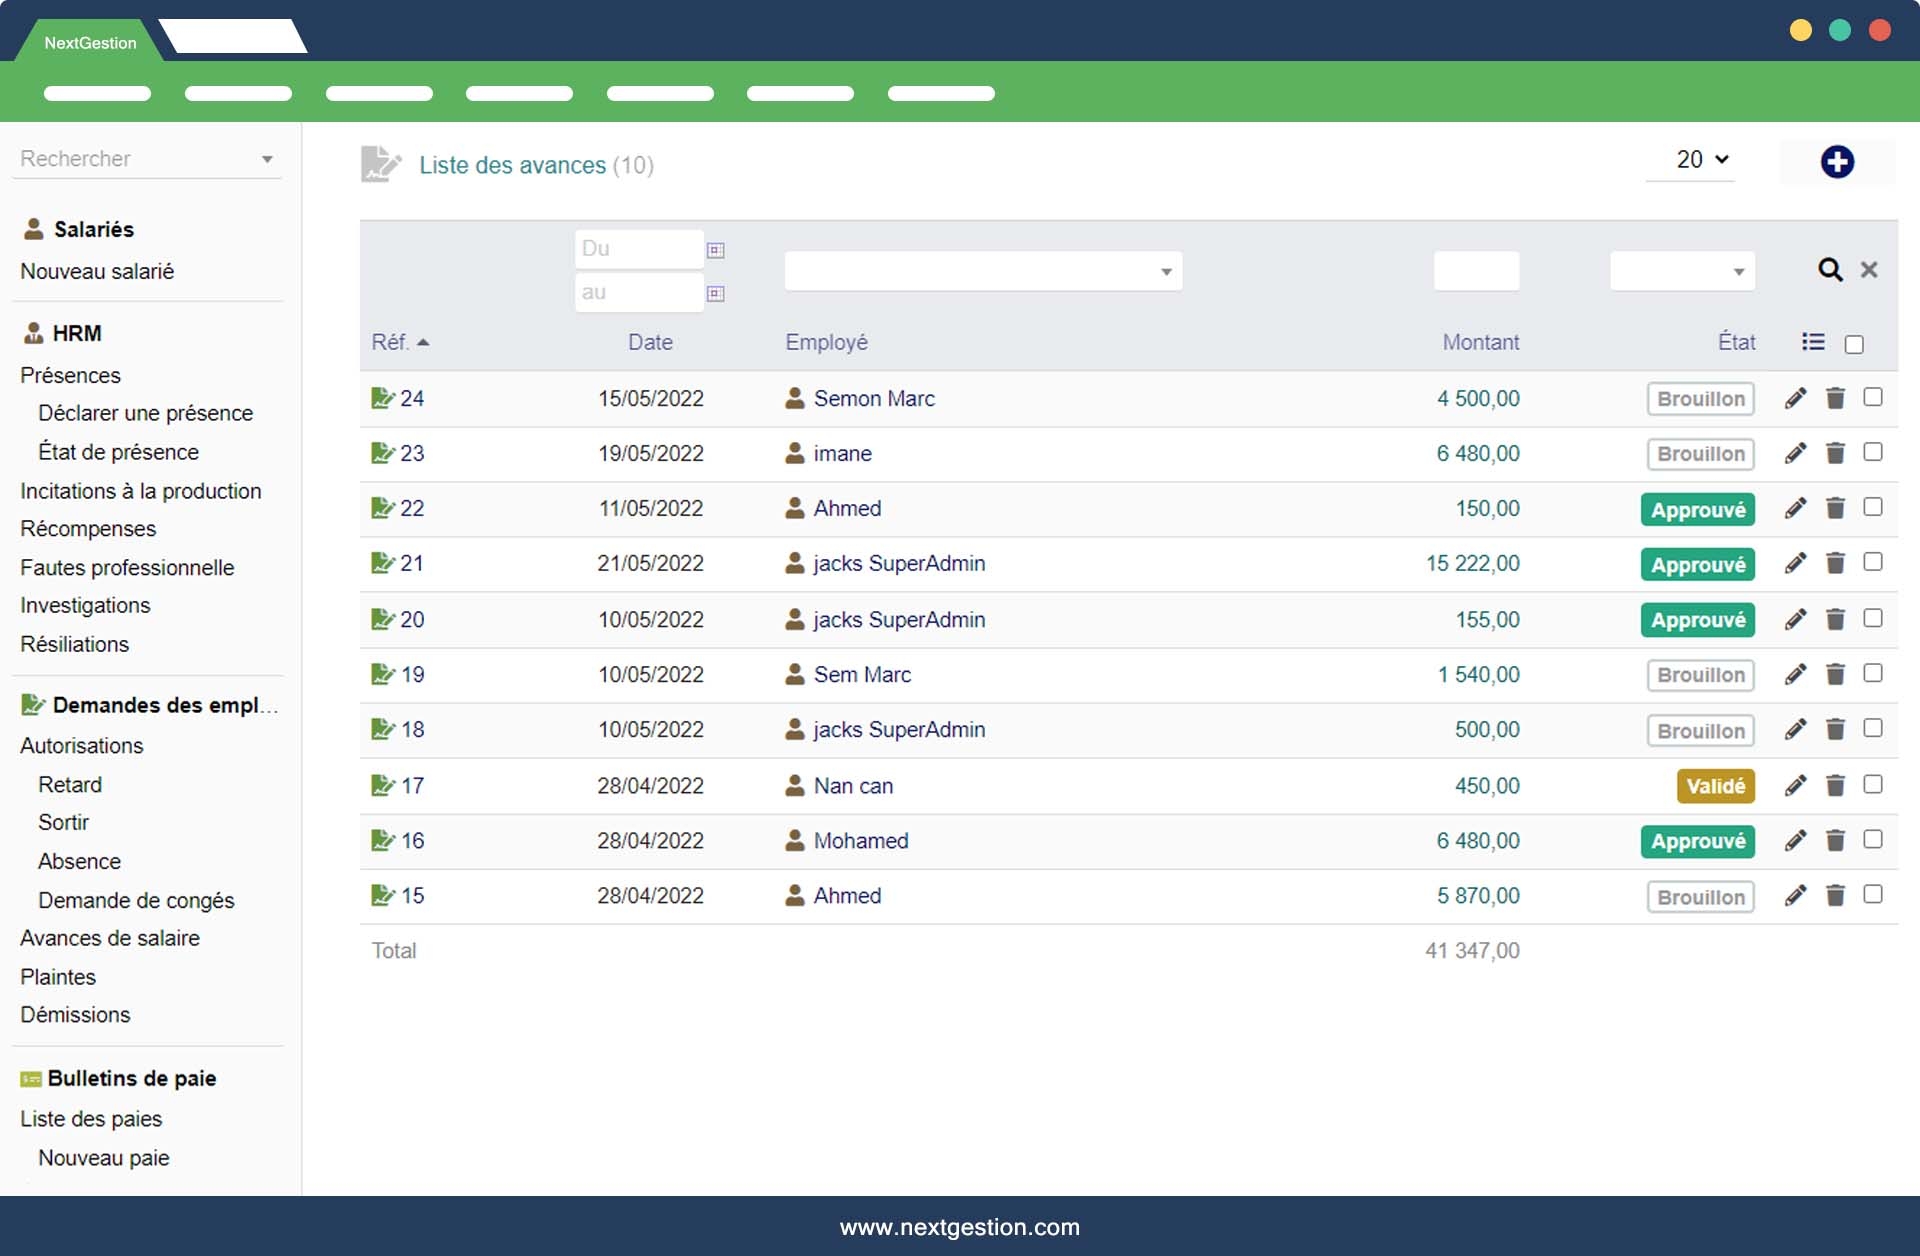
Task: Click the Montant filter input field
Action: click(1476, 272)
